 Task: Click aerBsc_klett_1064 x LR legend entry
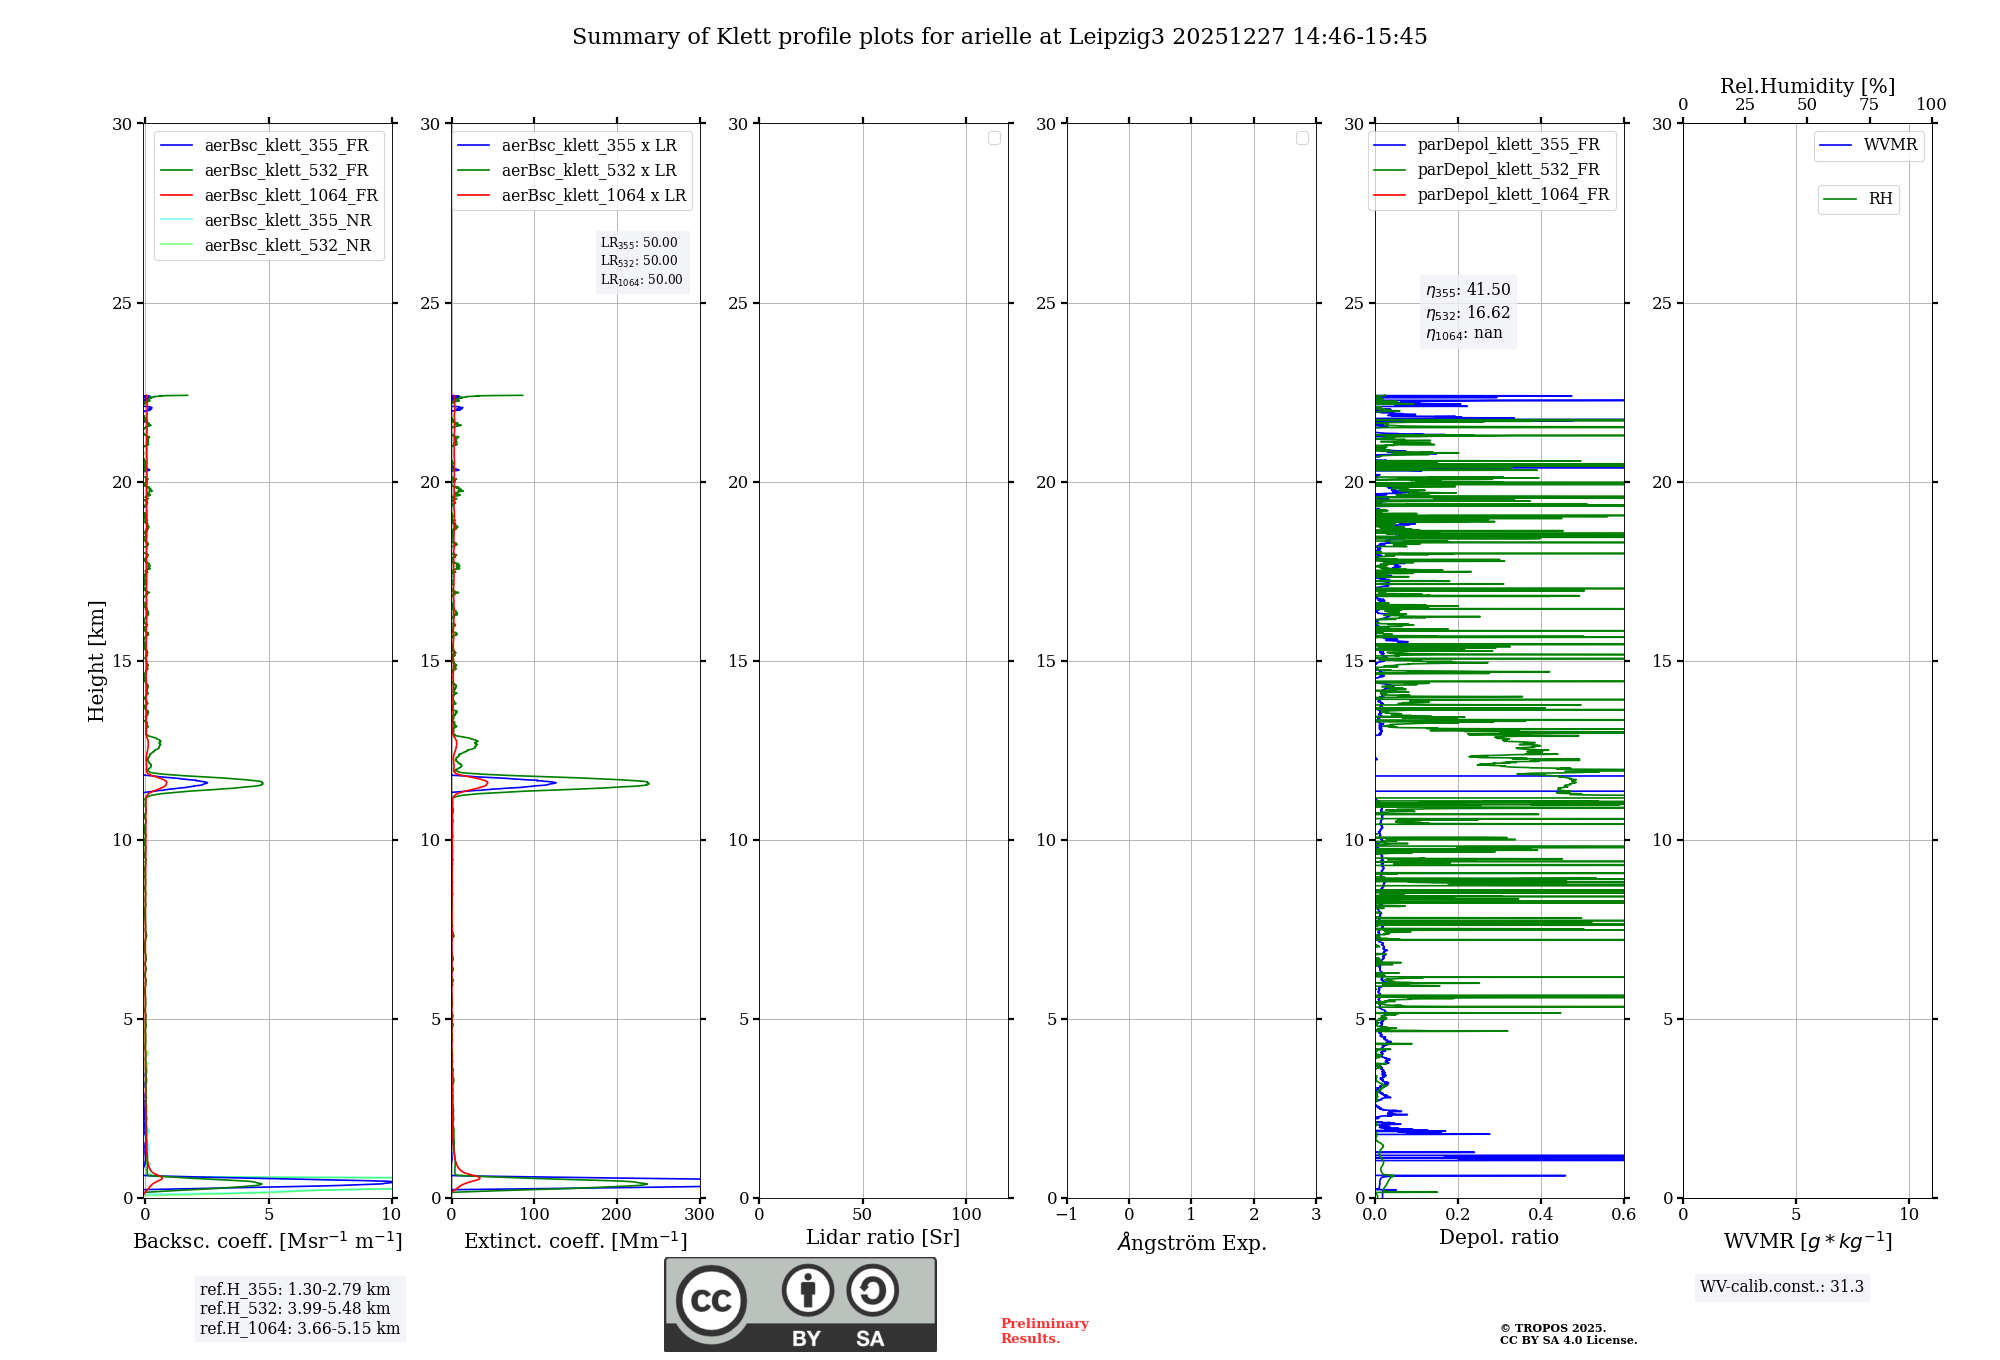(x=593, y=196)
